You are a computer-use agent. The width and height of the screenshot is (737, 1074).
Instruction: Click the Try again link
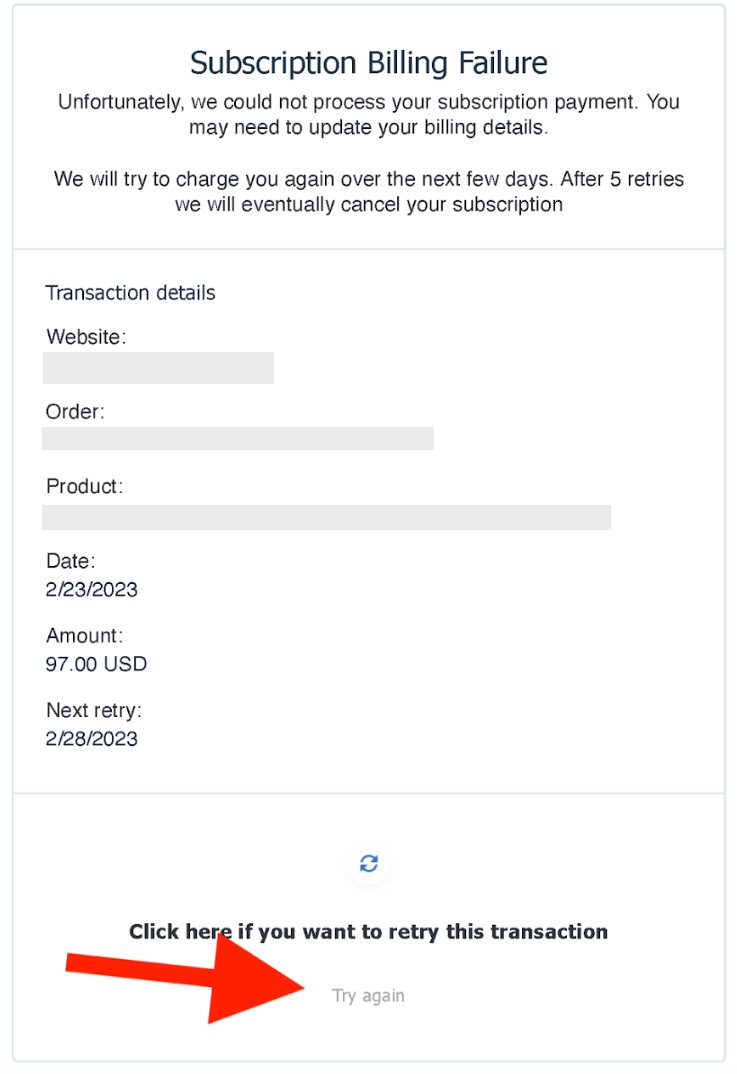[368, 996]
